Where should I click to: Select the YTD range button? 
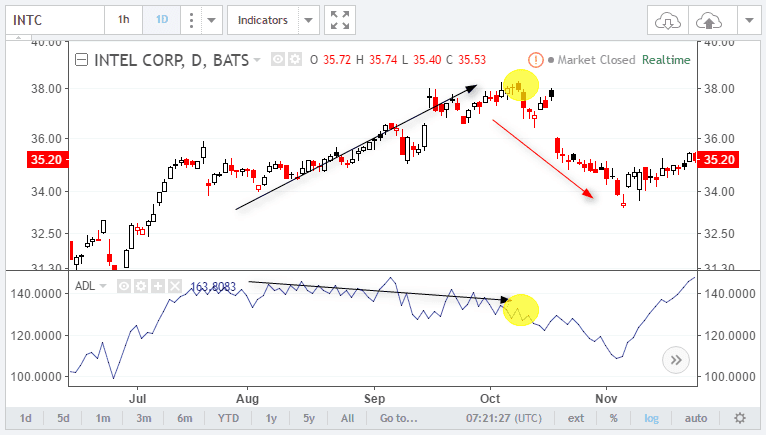tap(228, 418)
